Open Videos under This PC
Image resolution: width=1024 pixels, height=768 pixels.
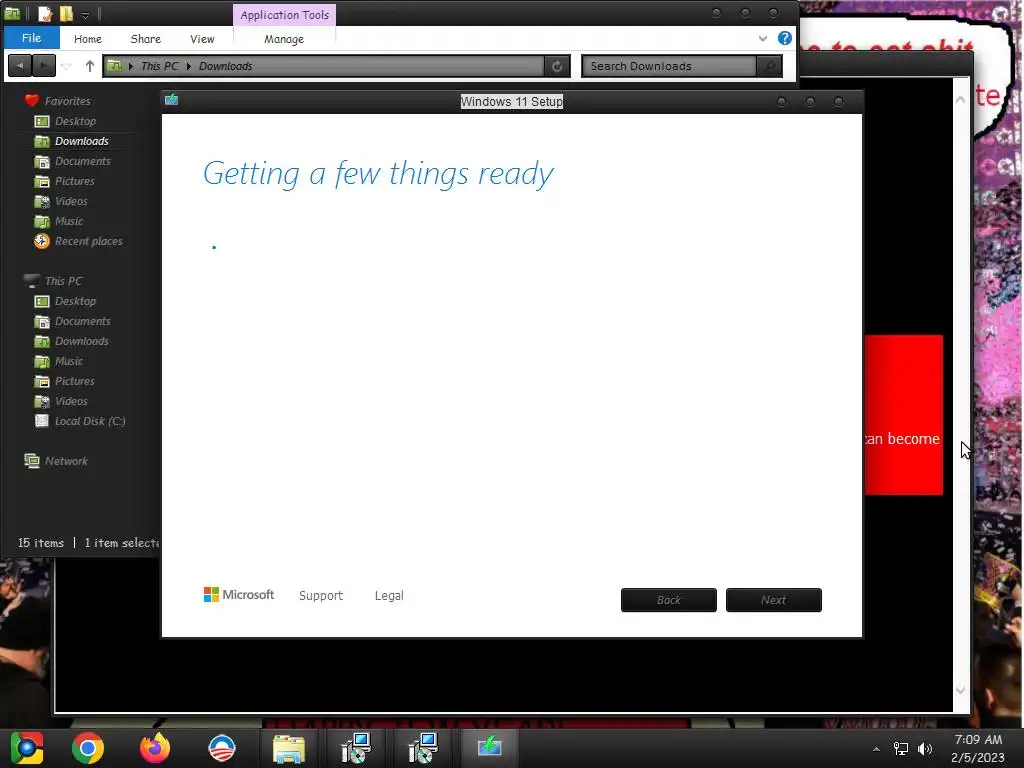[71, 401]
